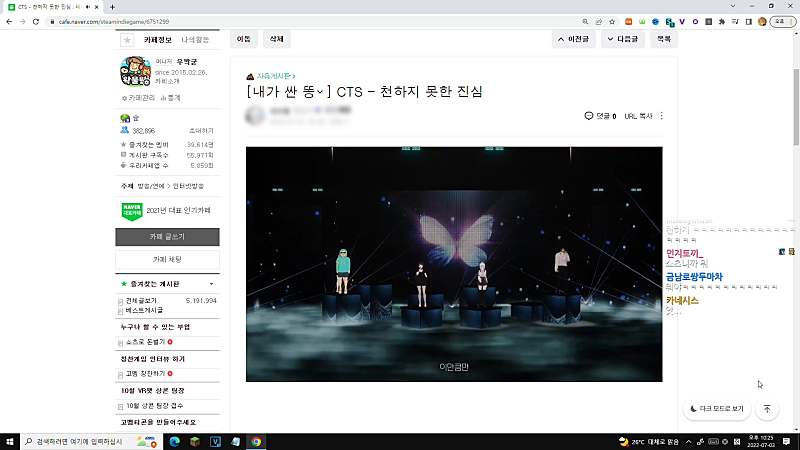
Task: Go to previous post with 이전글
Action: [x=573, y=39]
